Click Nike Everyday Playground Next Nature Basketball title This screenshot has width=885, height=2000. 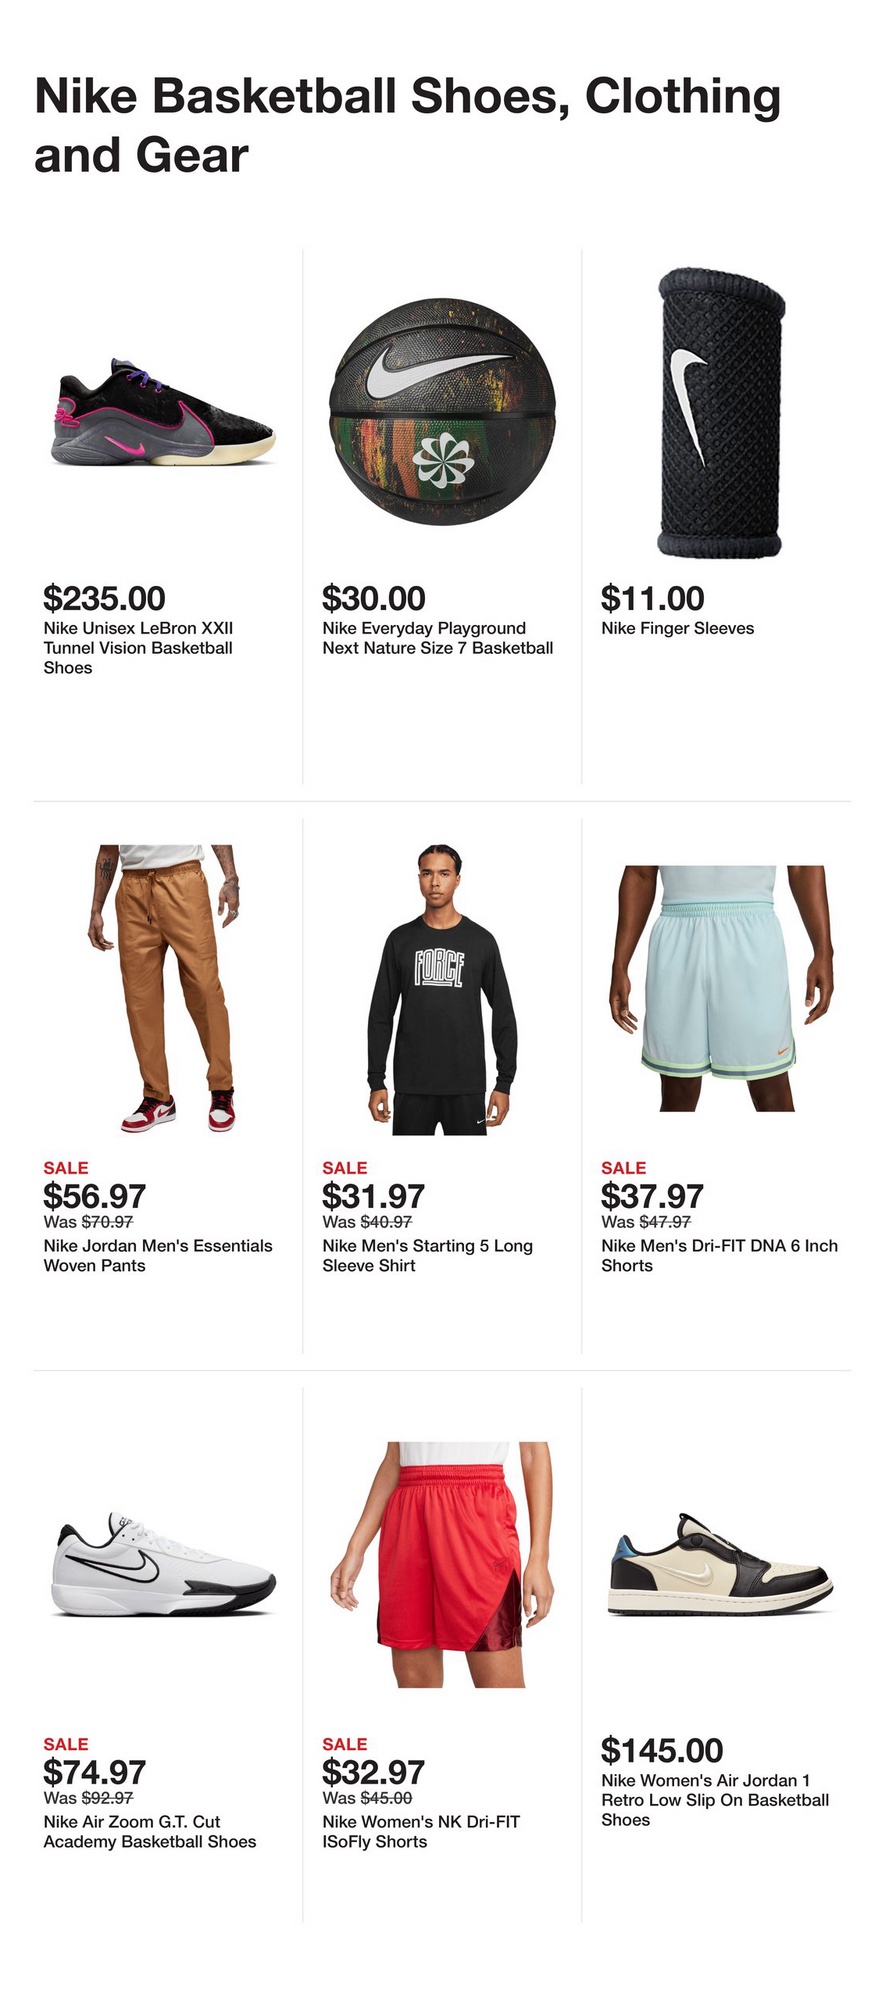pyautogui.click(x=437, y=638)
